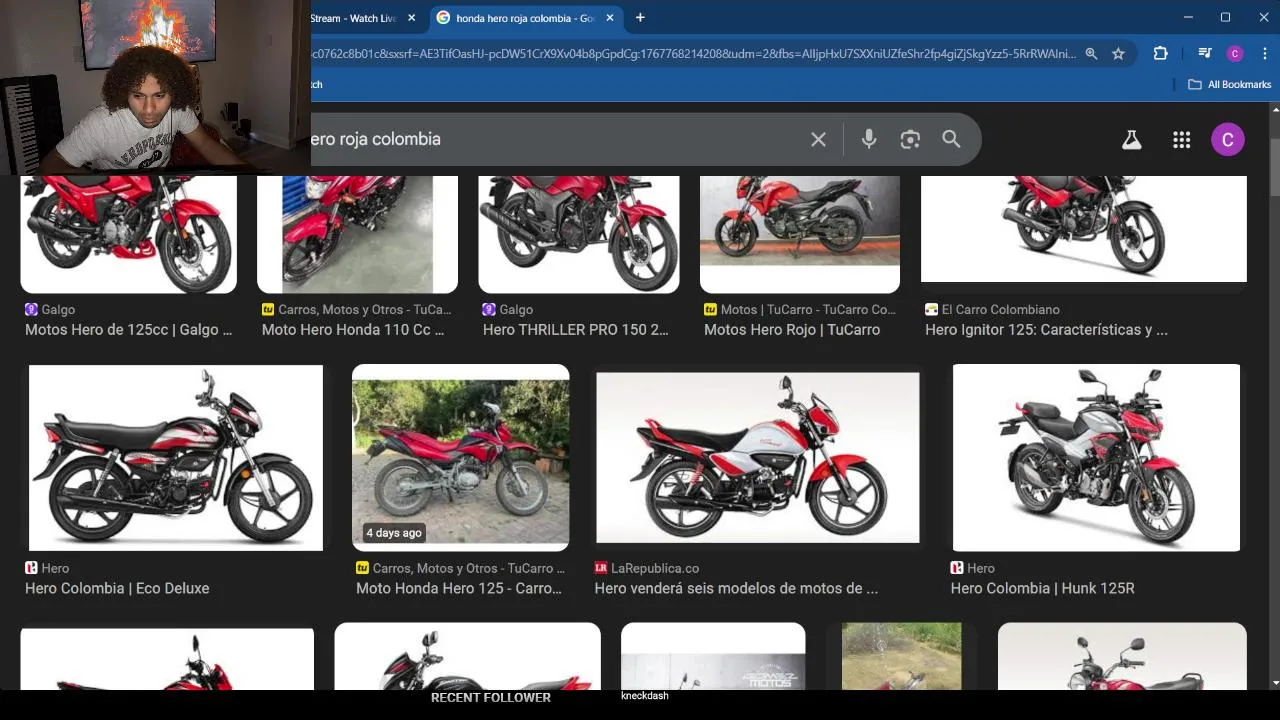Screen dimensions: 1280x720
Task: Open the Motos Hero Rojo TuCarro image
Action: 800,234
